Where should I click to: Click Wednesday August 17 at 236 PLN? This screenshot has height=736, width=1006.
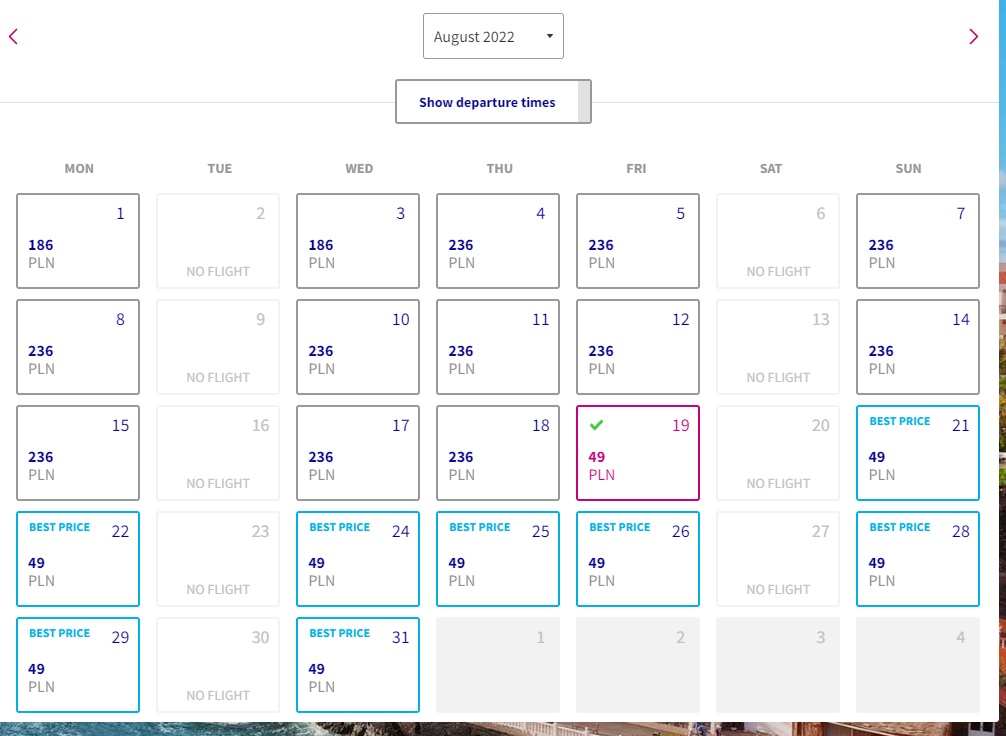(358, 452)
